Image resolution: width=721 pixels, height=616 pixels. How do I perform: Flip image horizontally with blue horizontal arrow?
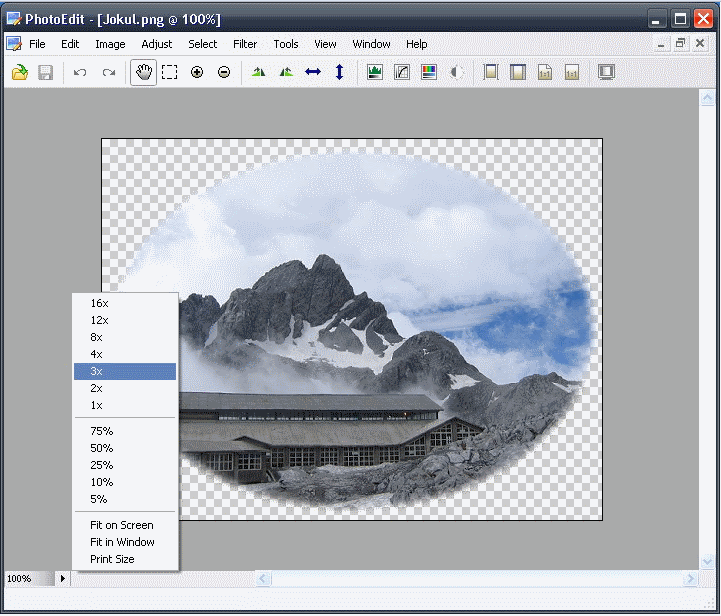click(313, 72)
